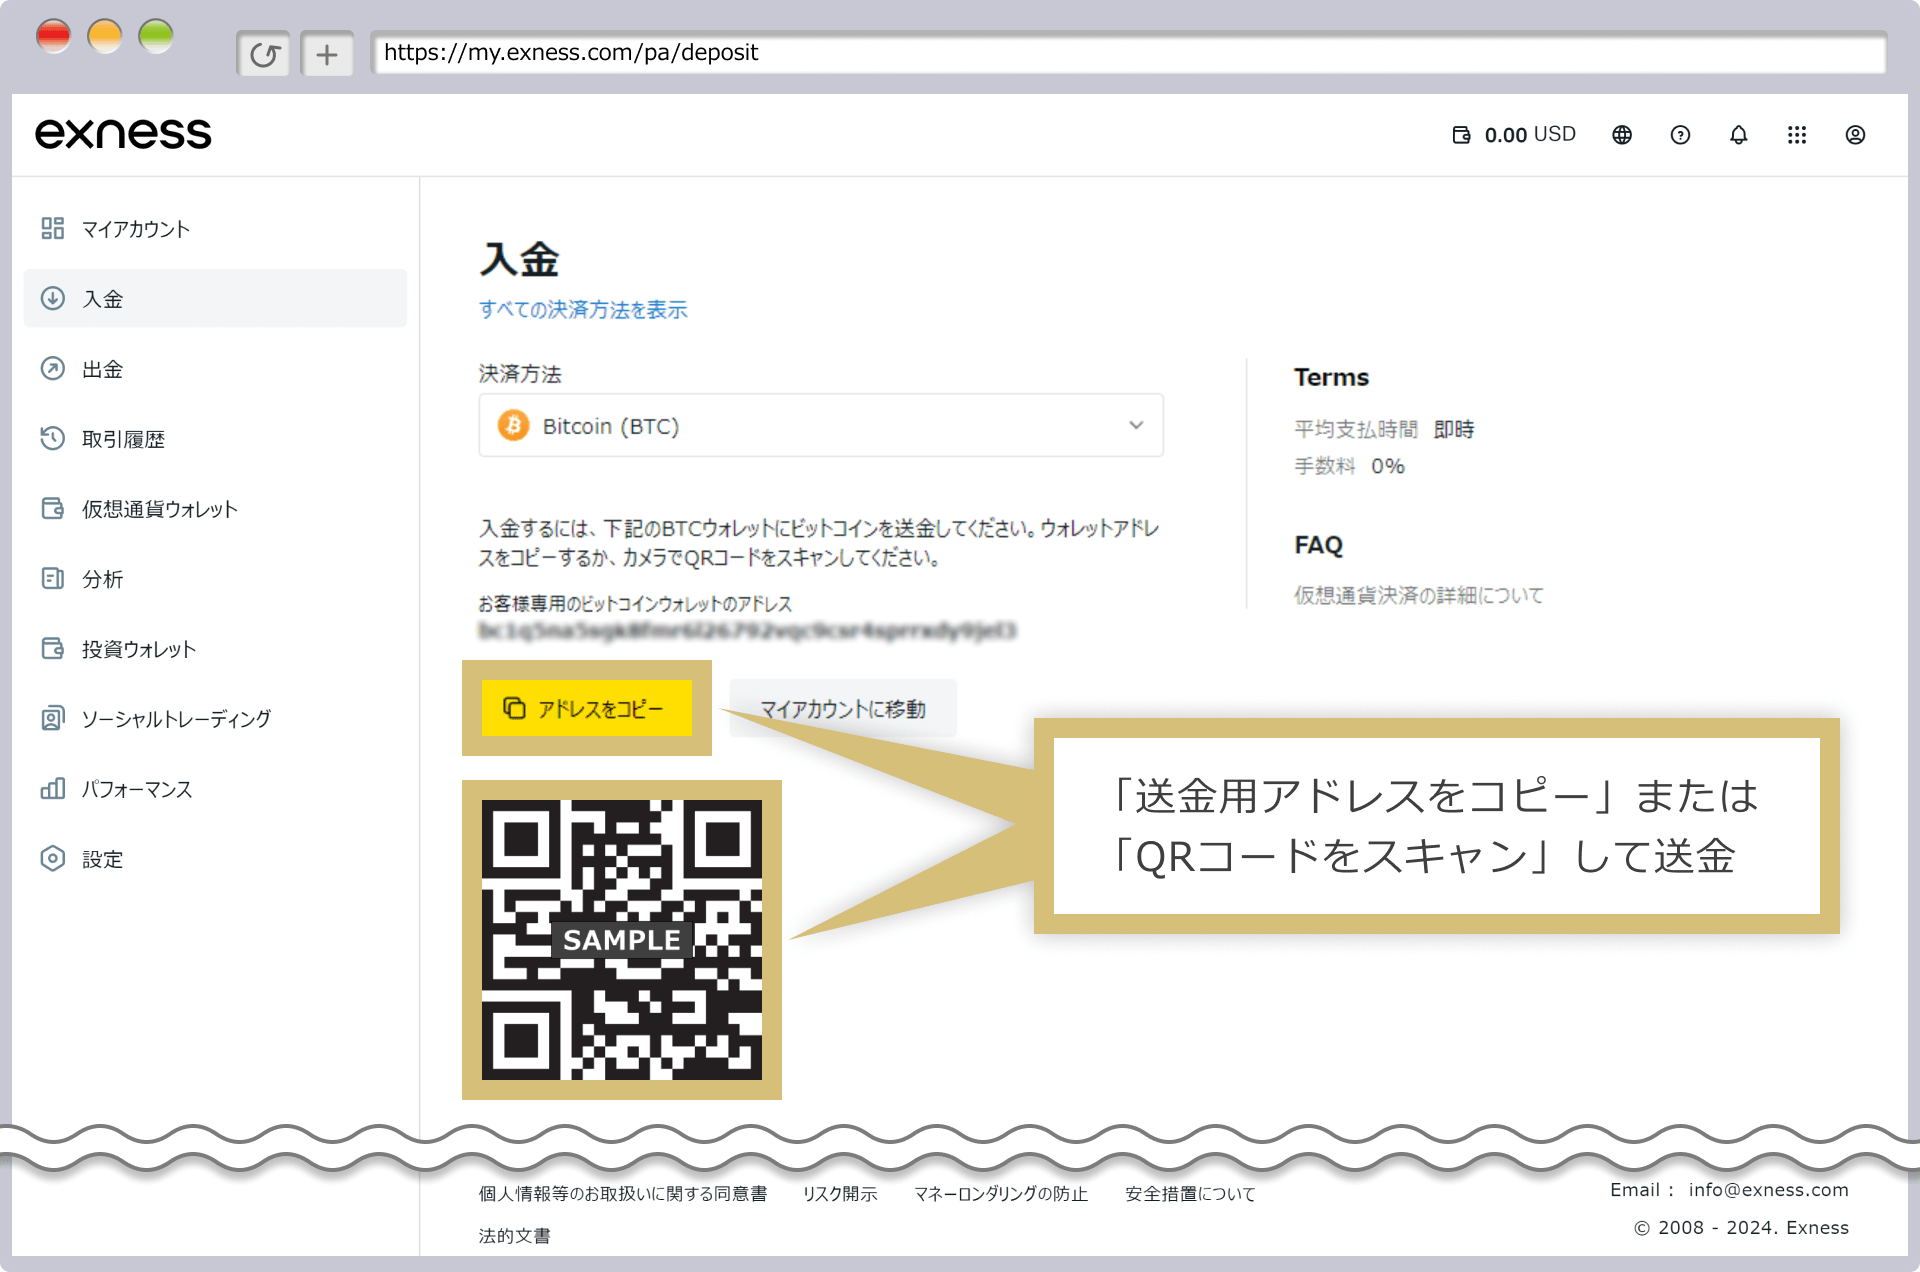This screenshot has width=1920, height=1272.
Task: Click the マイアカウントに移動 button
Action: [x=843, y=708]
